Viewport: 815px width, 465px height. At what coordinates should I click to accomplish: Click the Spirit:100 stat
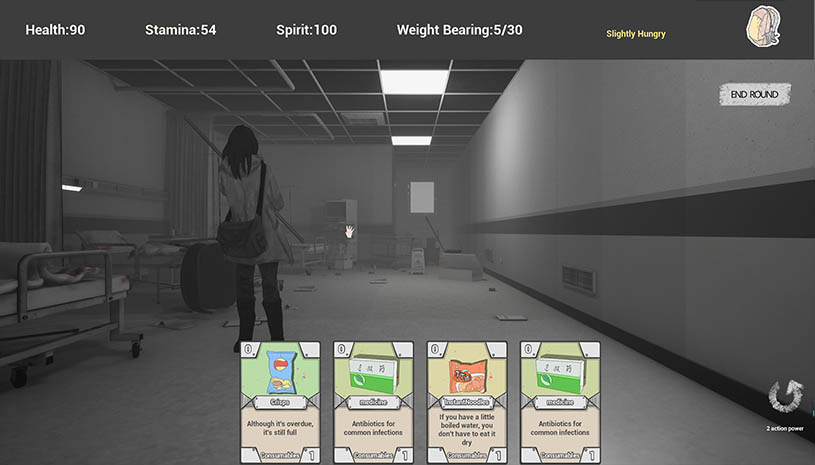(306, 30)
